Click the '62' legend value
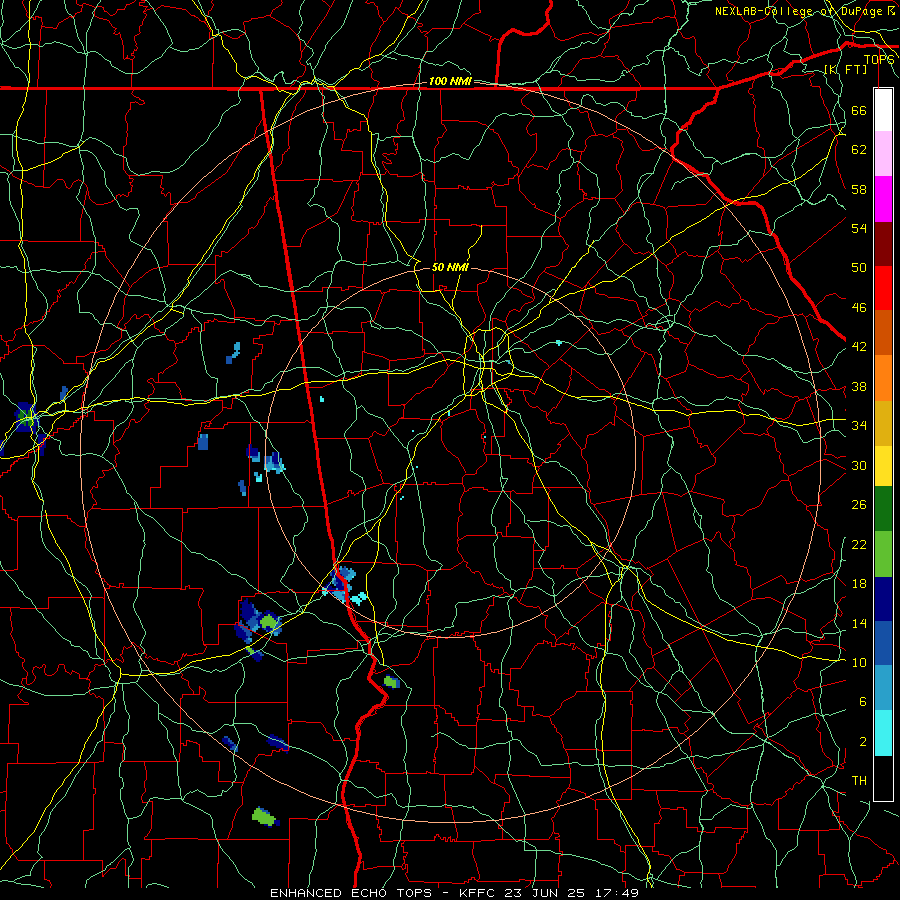The height and width of the screenshot is (900, 900). click(859, 150)
